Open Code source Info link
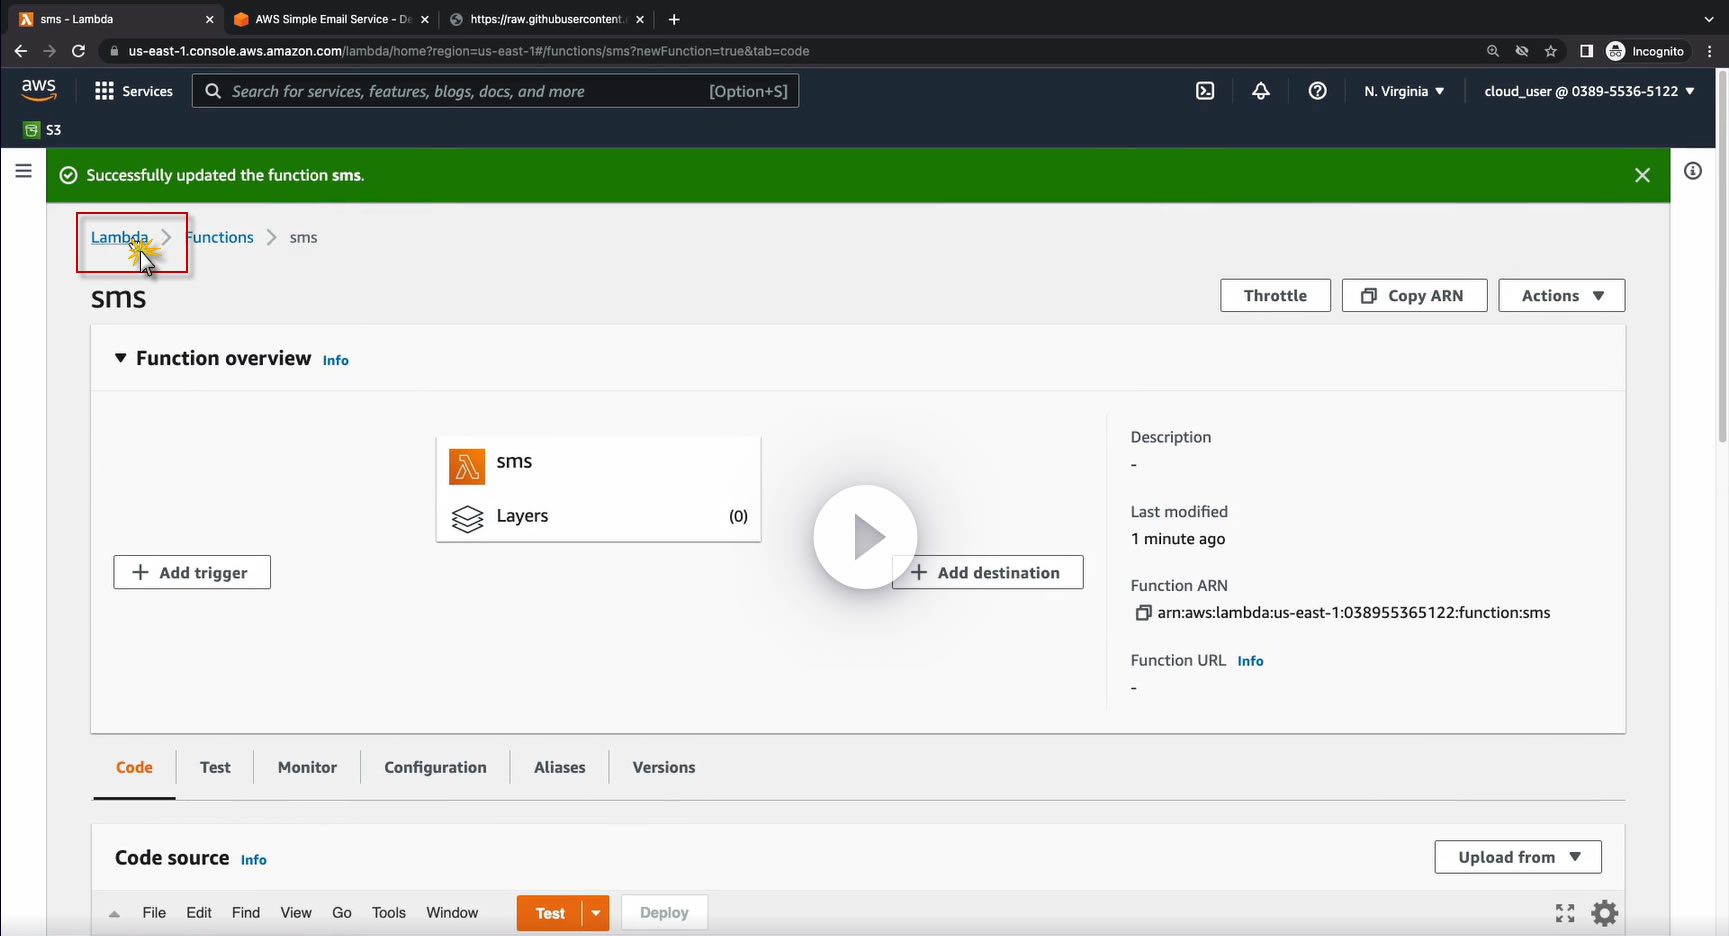1729x936 pixels. [x=254, y=860]
